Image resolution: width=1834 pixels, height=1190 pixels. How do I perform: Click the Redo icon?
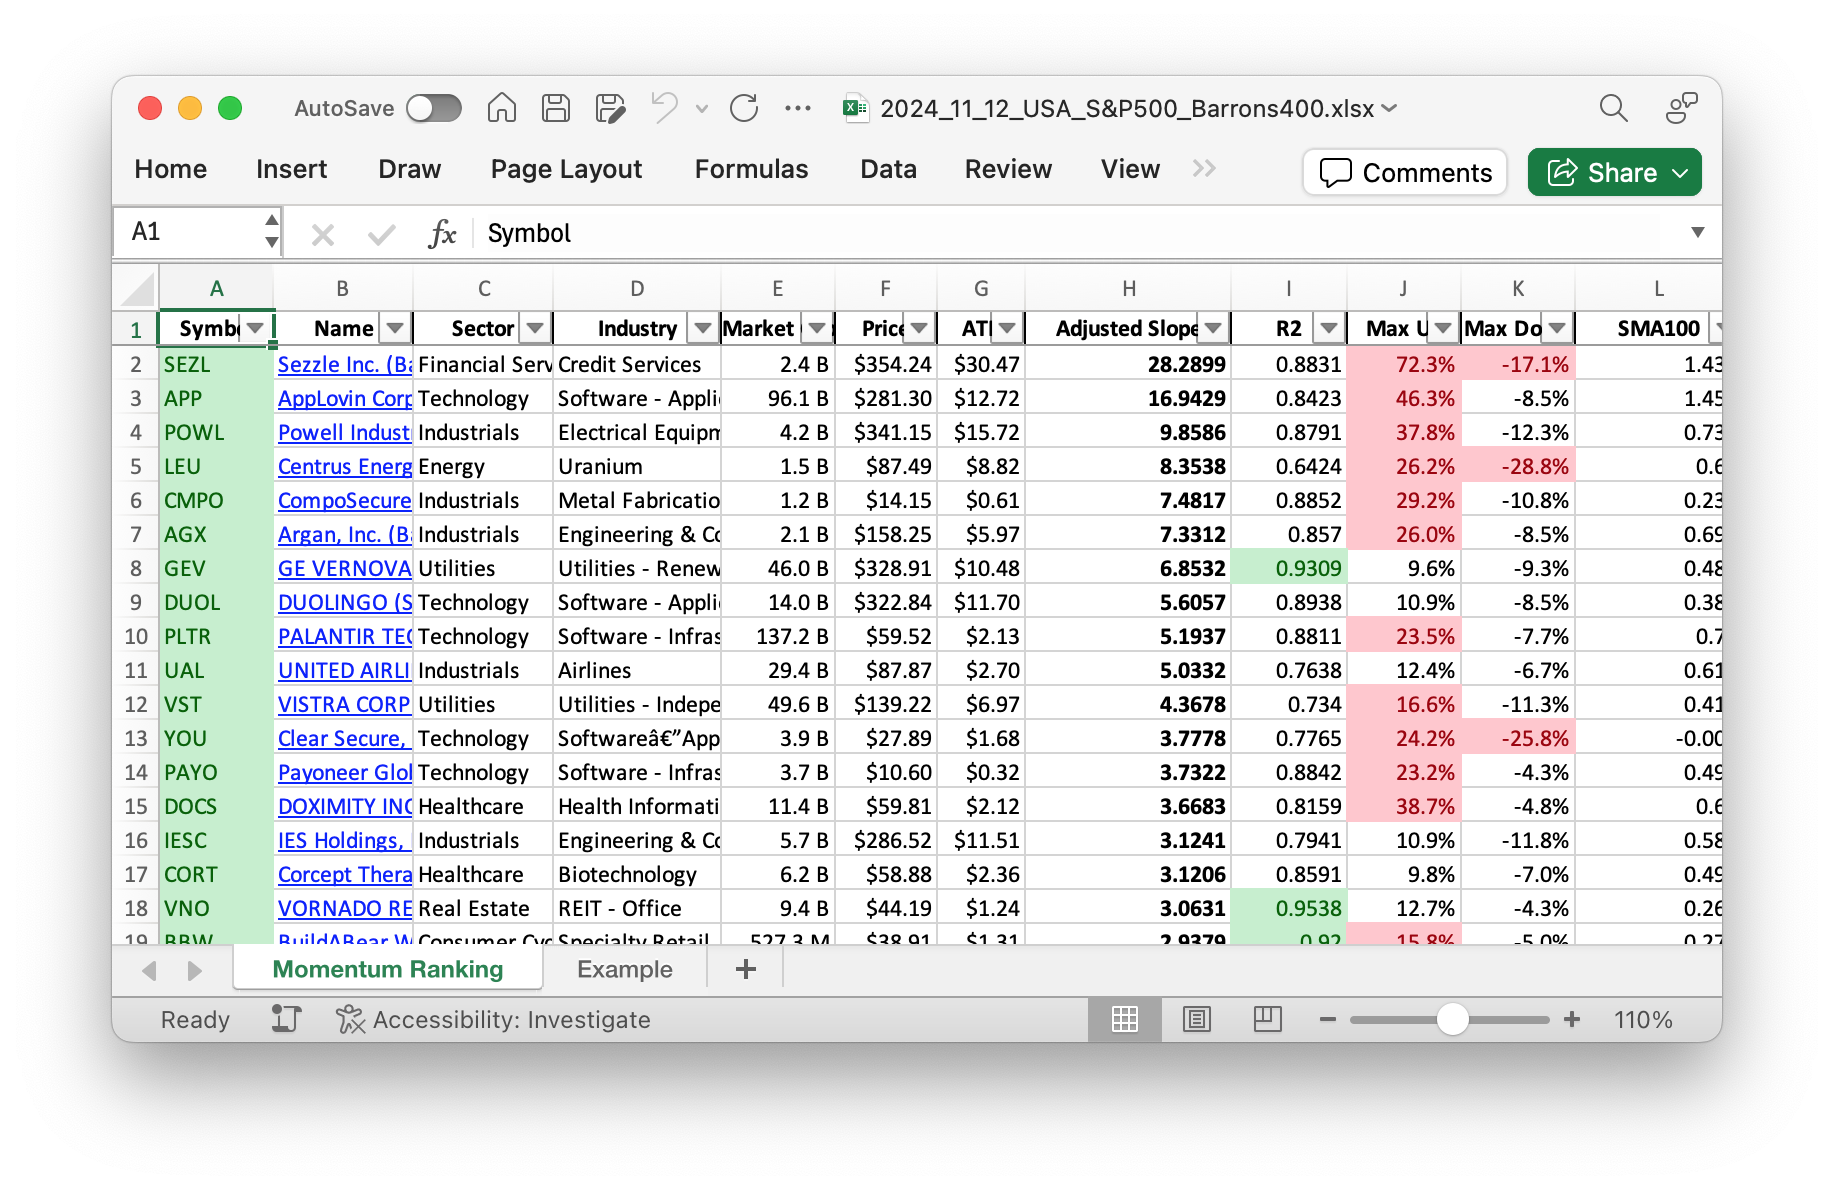pos(744,108)
